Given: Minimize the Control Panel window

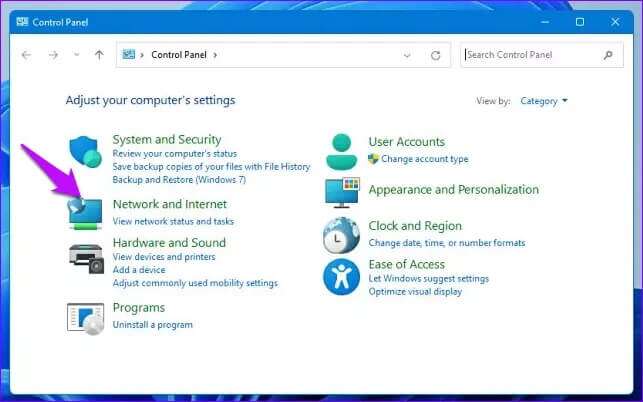Looking at the screenshot, I should point(545,22).
